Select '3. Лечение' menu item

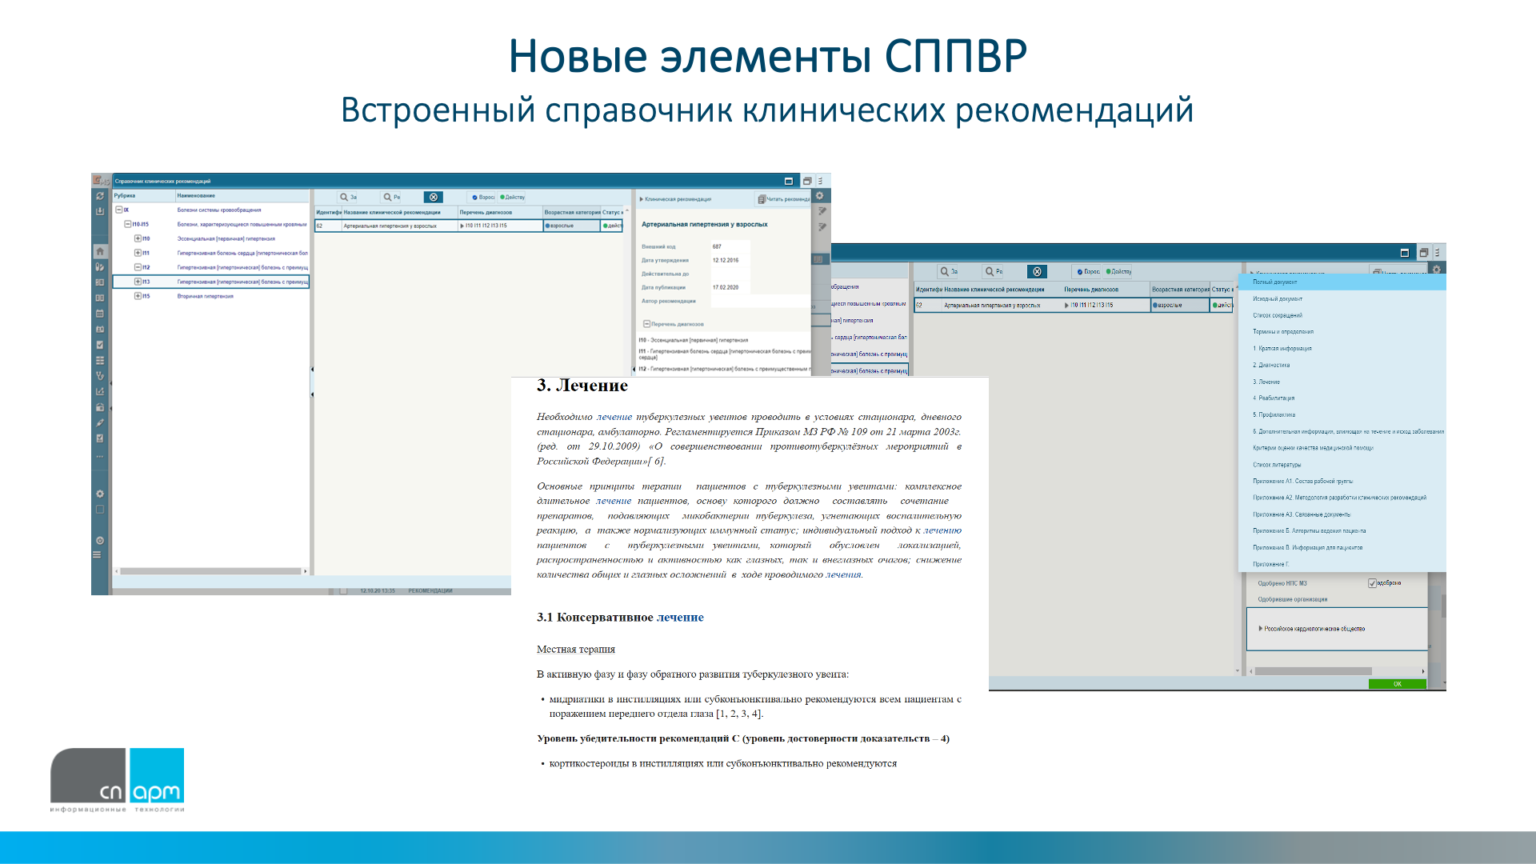coord(1342,382)
